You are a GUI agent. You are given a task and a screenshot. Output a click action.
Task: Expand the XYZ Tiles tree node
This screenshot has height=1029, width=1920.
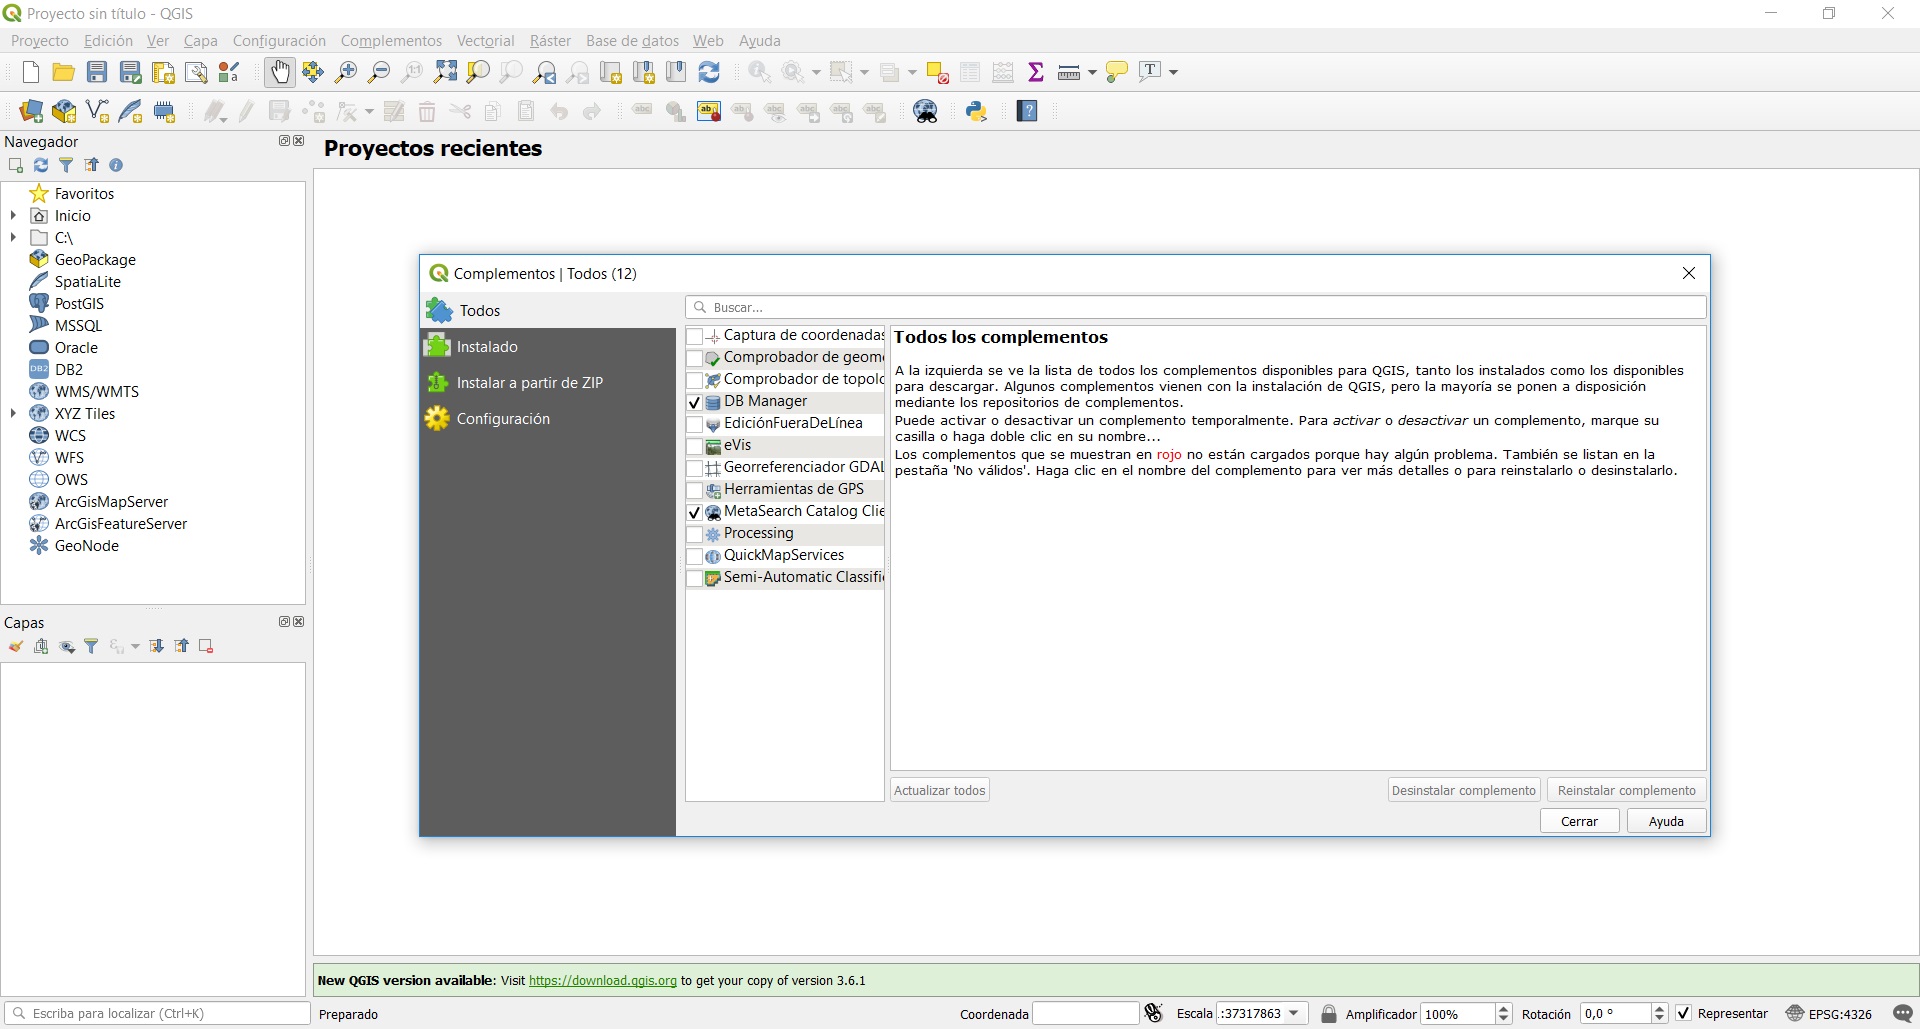13,413
